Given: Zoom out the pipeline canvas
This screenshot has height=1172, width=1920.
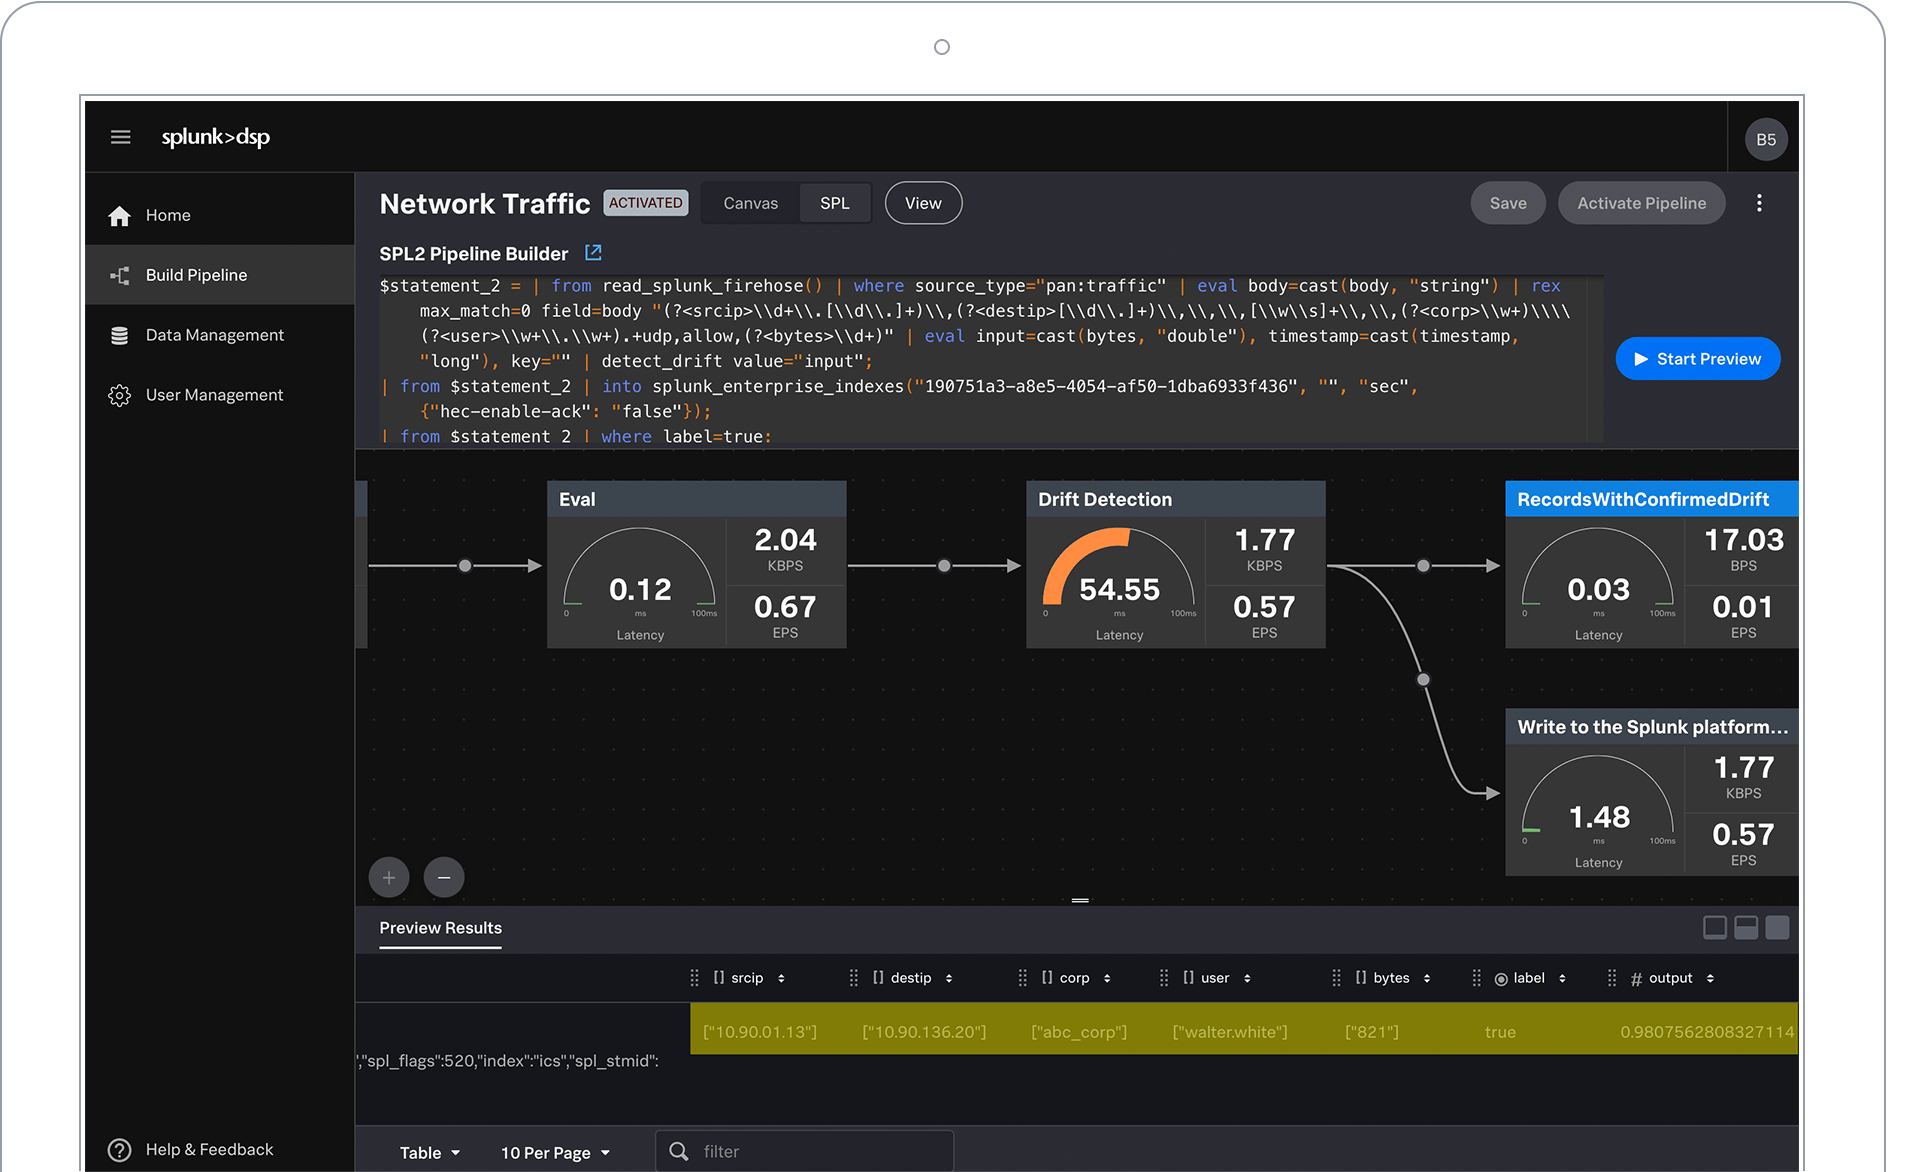Looking at the screenshot, I should click(444, 877).
